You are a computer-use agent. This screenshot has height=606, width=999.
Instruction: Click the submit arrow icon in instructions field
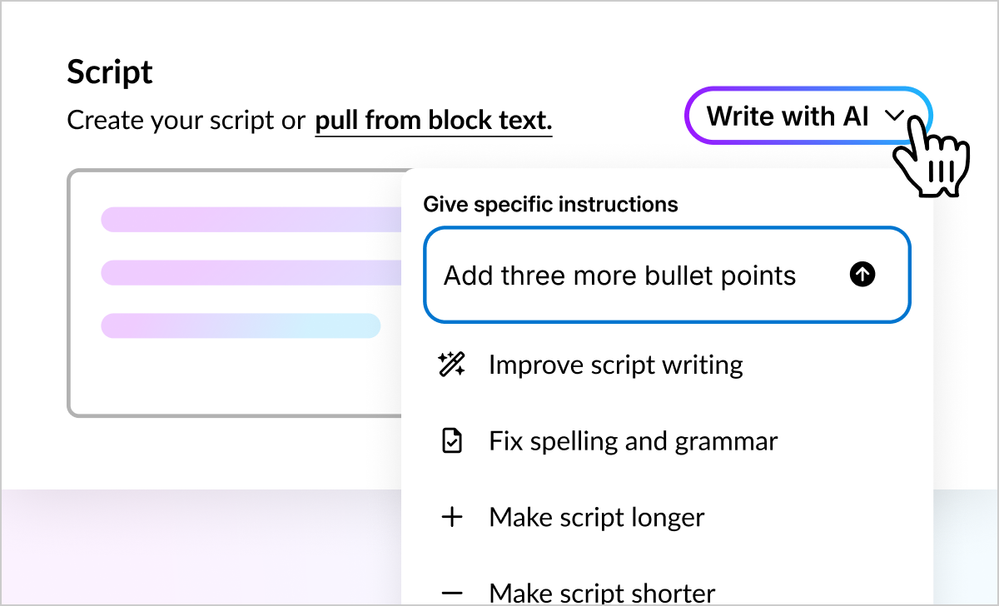click(862, 275)
